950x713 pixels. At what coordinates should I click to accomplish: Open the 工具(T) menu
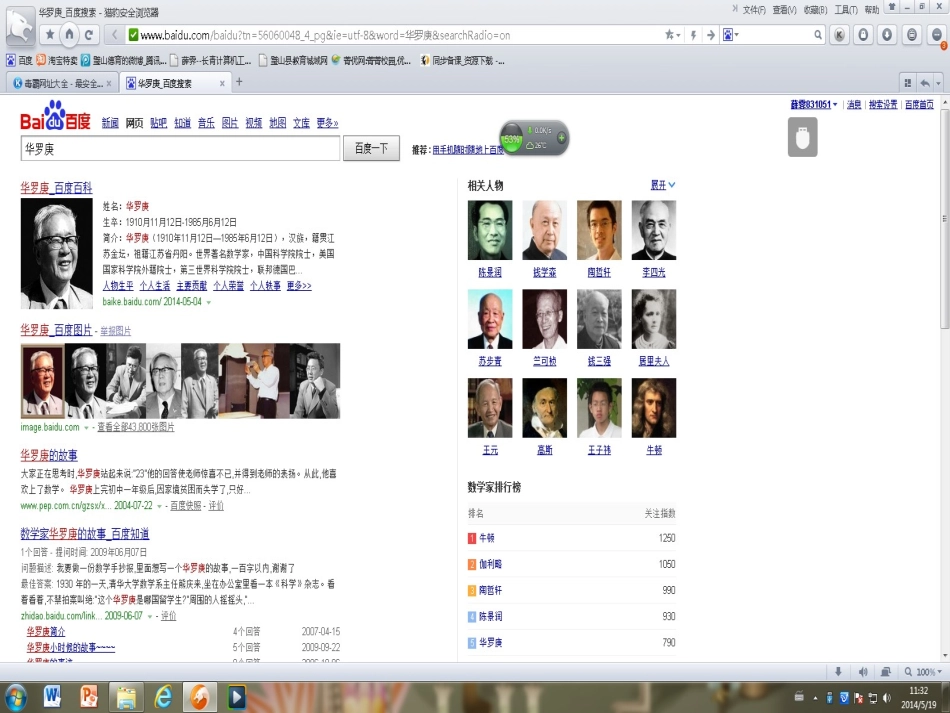[846, 10]
